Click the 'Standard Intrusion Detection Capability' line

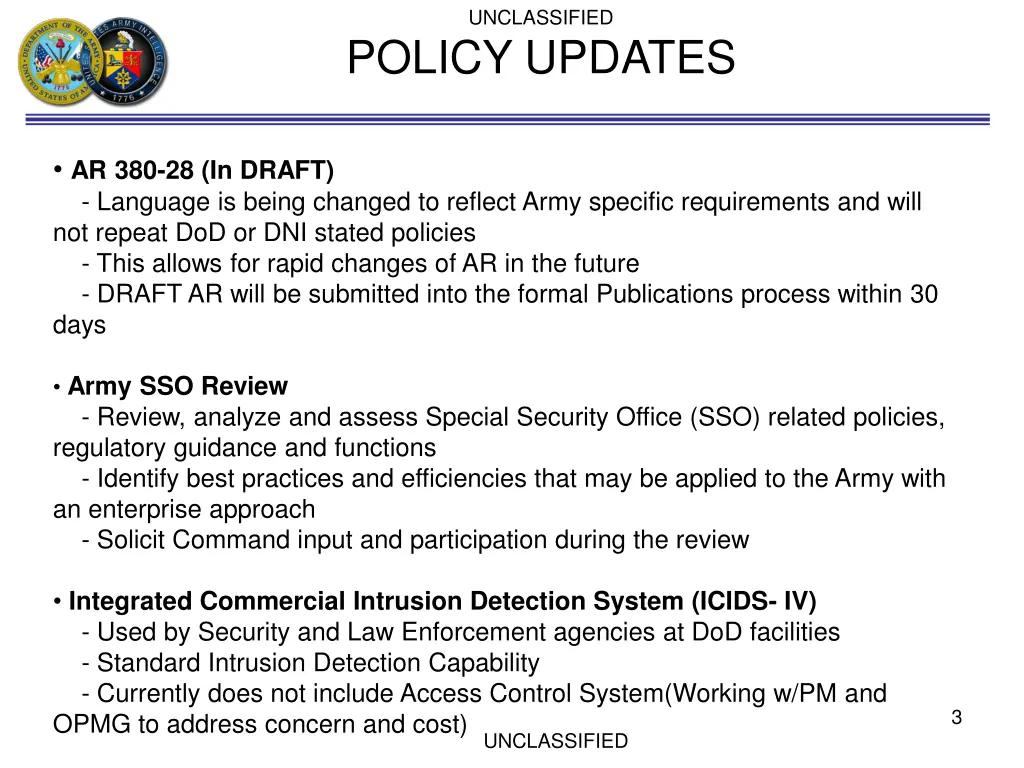311,663
